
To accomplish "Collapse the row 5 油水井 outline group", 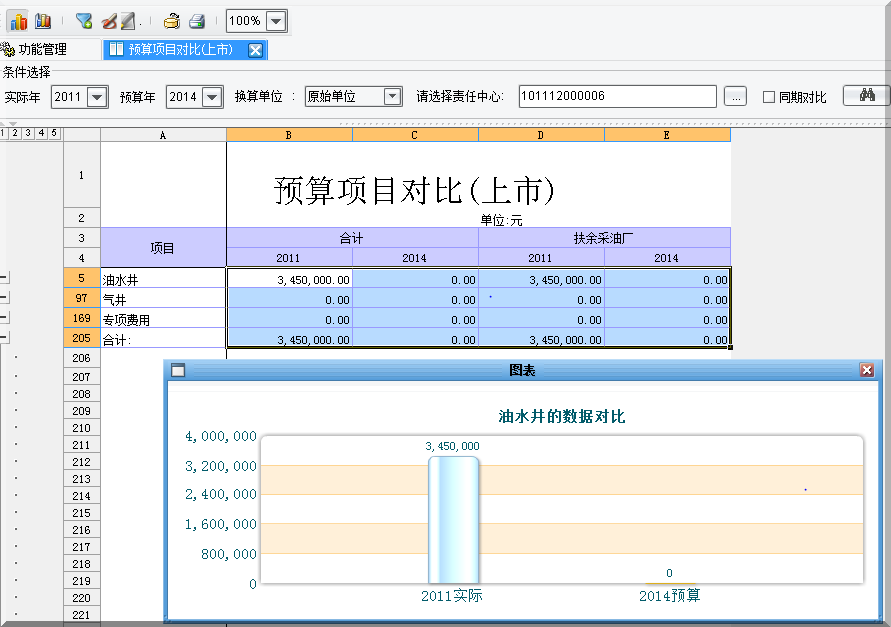I will point(5,278).
